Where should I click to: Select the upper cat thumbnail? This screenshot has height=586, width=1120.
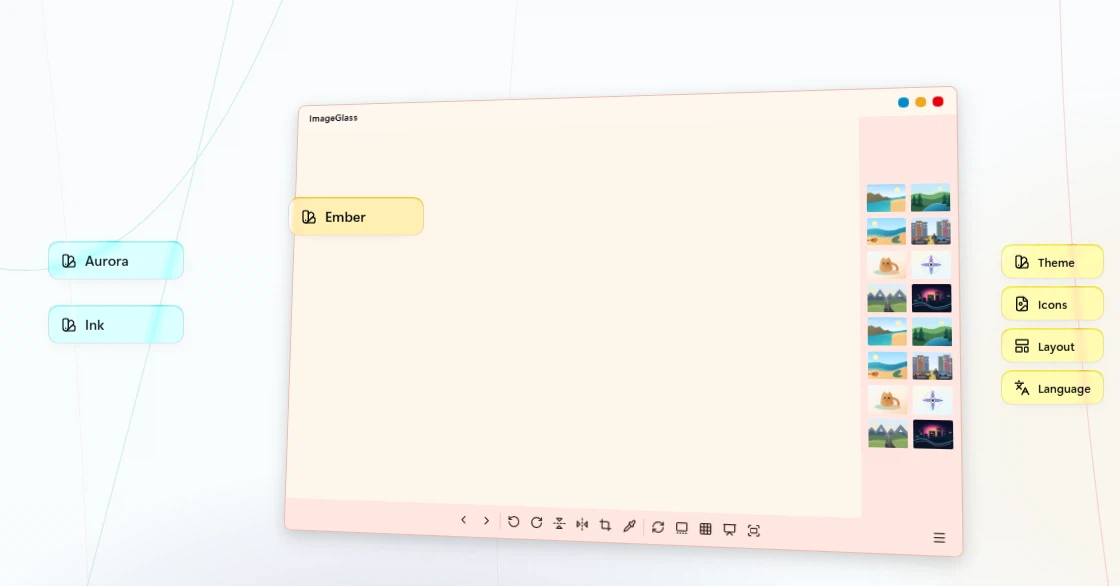tap(886, 265)
